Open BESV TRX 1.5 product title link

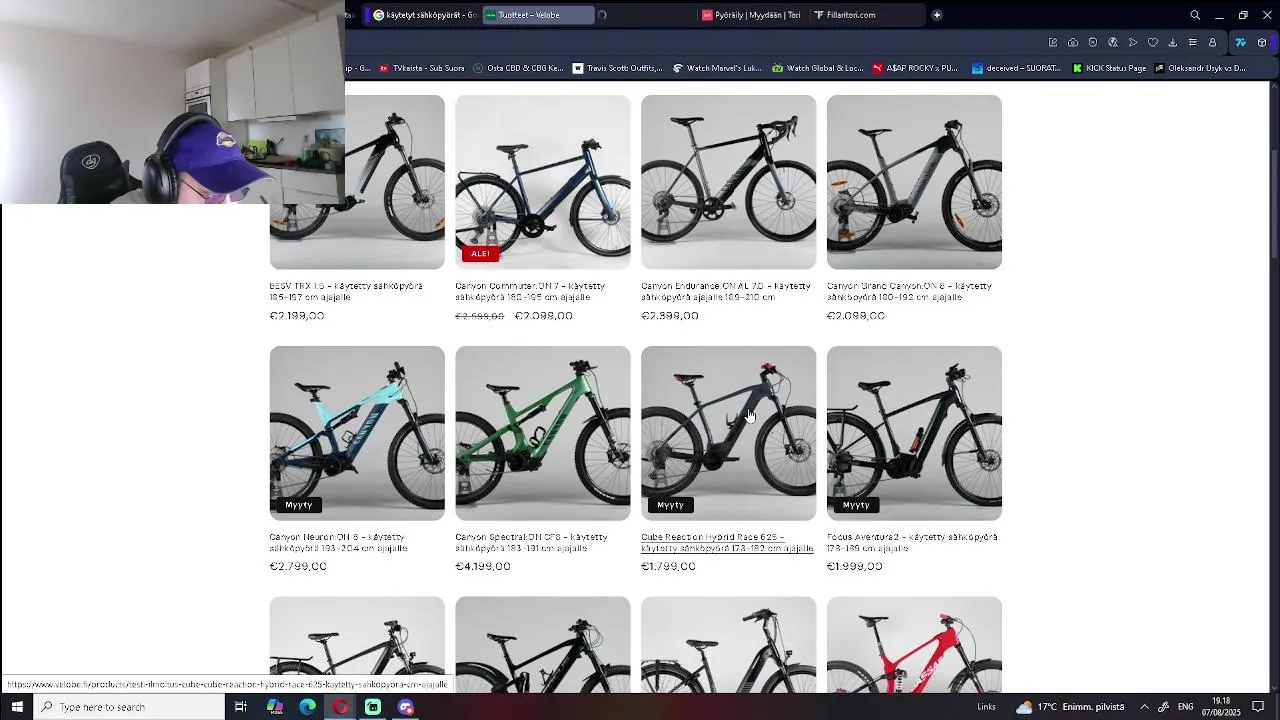(346, 291)
